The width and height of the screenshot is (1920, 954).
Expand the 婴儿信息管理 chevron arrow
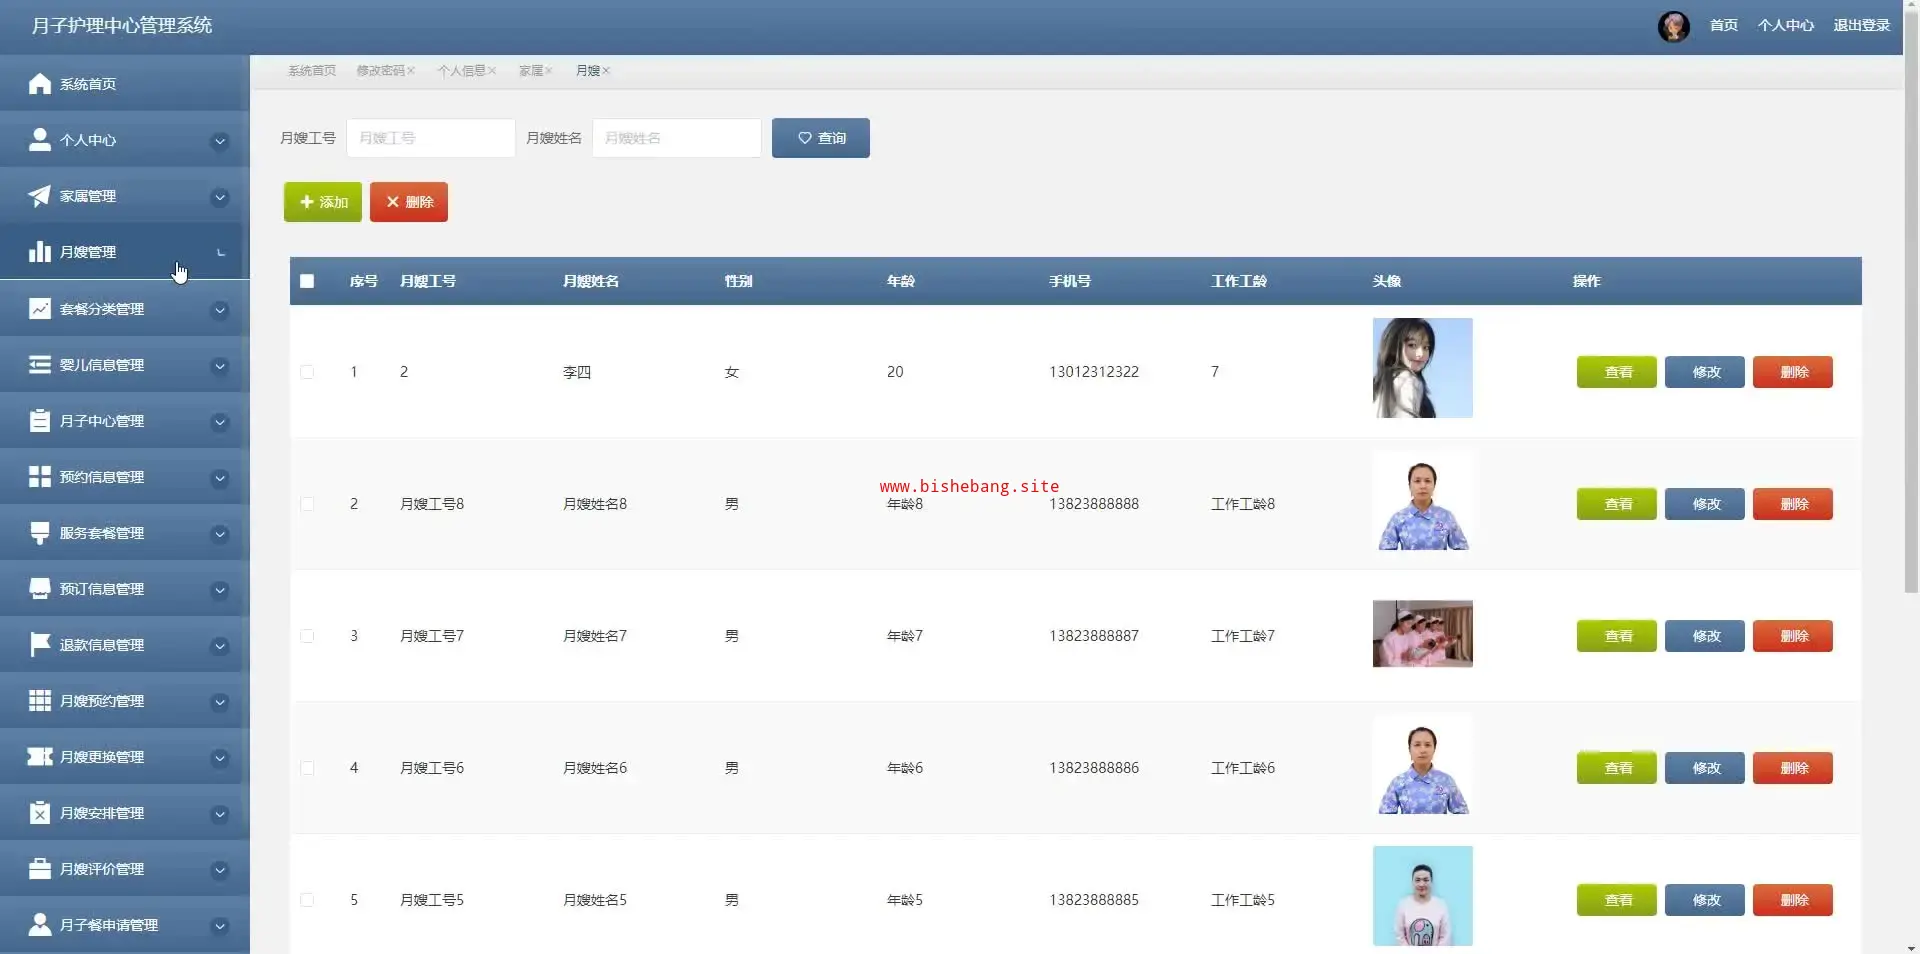tap(220, 366)
